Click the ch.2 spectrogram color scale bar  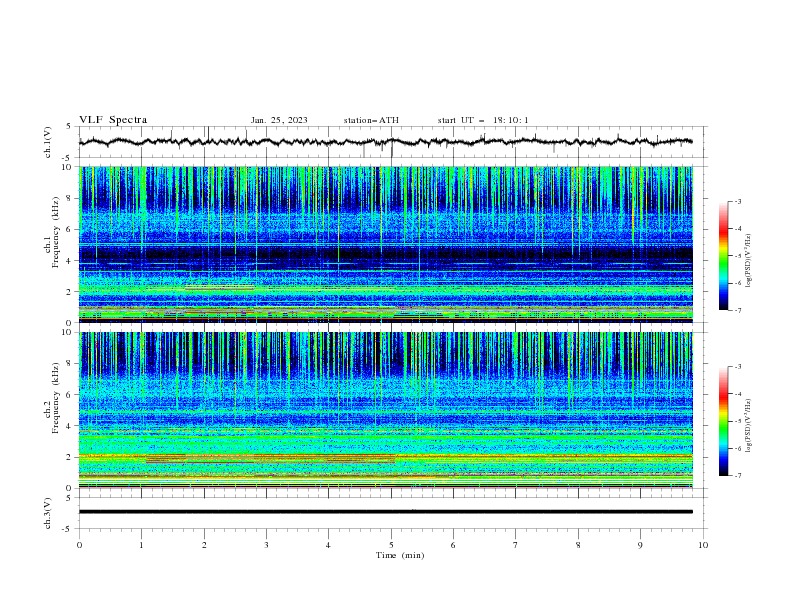tap(723, 421)
